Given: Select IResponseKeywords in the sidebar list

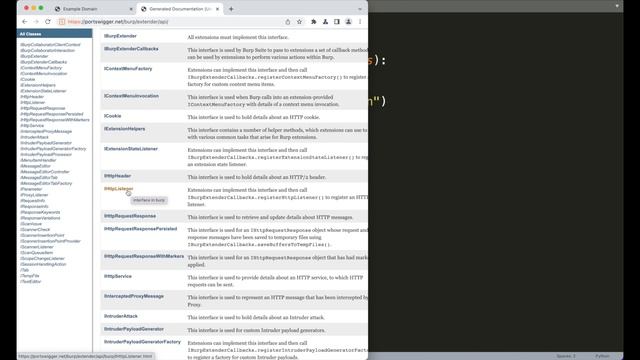Looking at the screenshot, I should click(40, 212).
